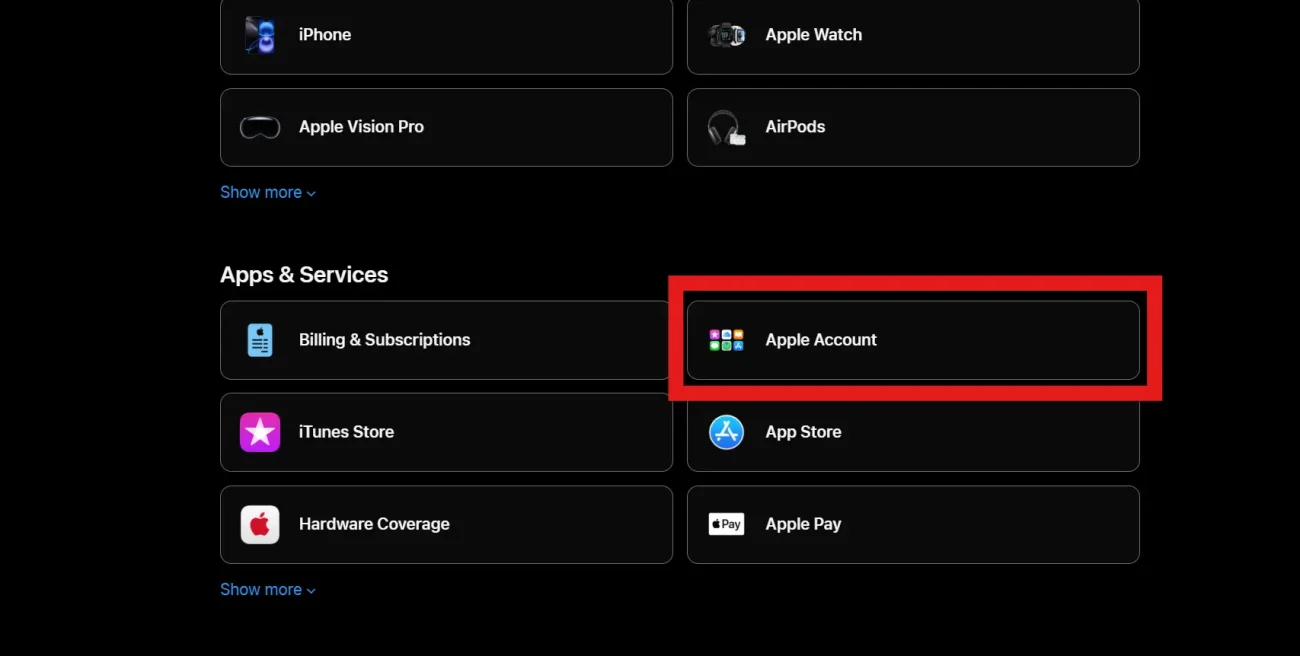Click the red Apple logo Hardware Coverage icon
The height and width of the screenshot is (656, 1300).
point(260,524)
